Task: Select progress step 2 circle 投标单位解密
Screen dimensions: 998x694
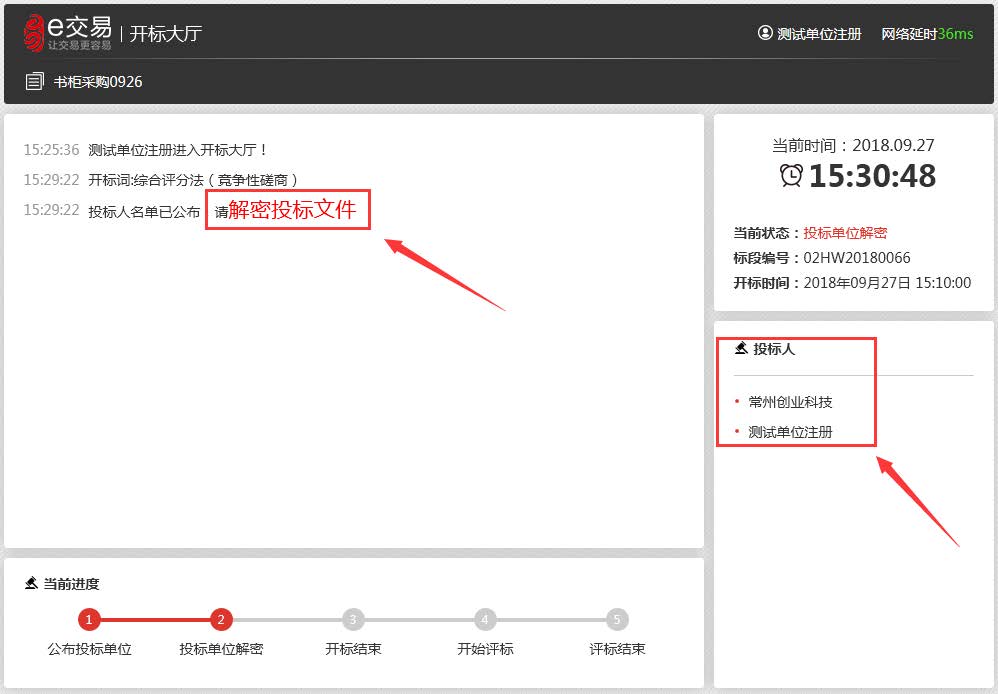Action: click(221, 619)
